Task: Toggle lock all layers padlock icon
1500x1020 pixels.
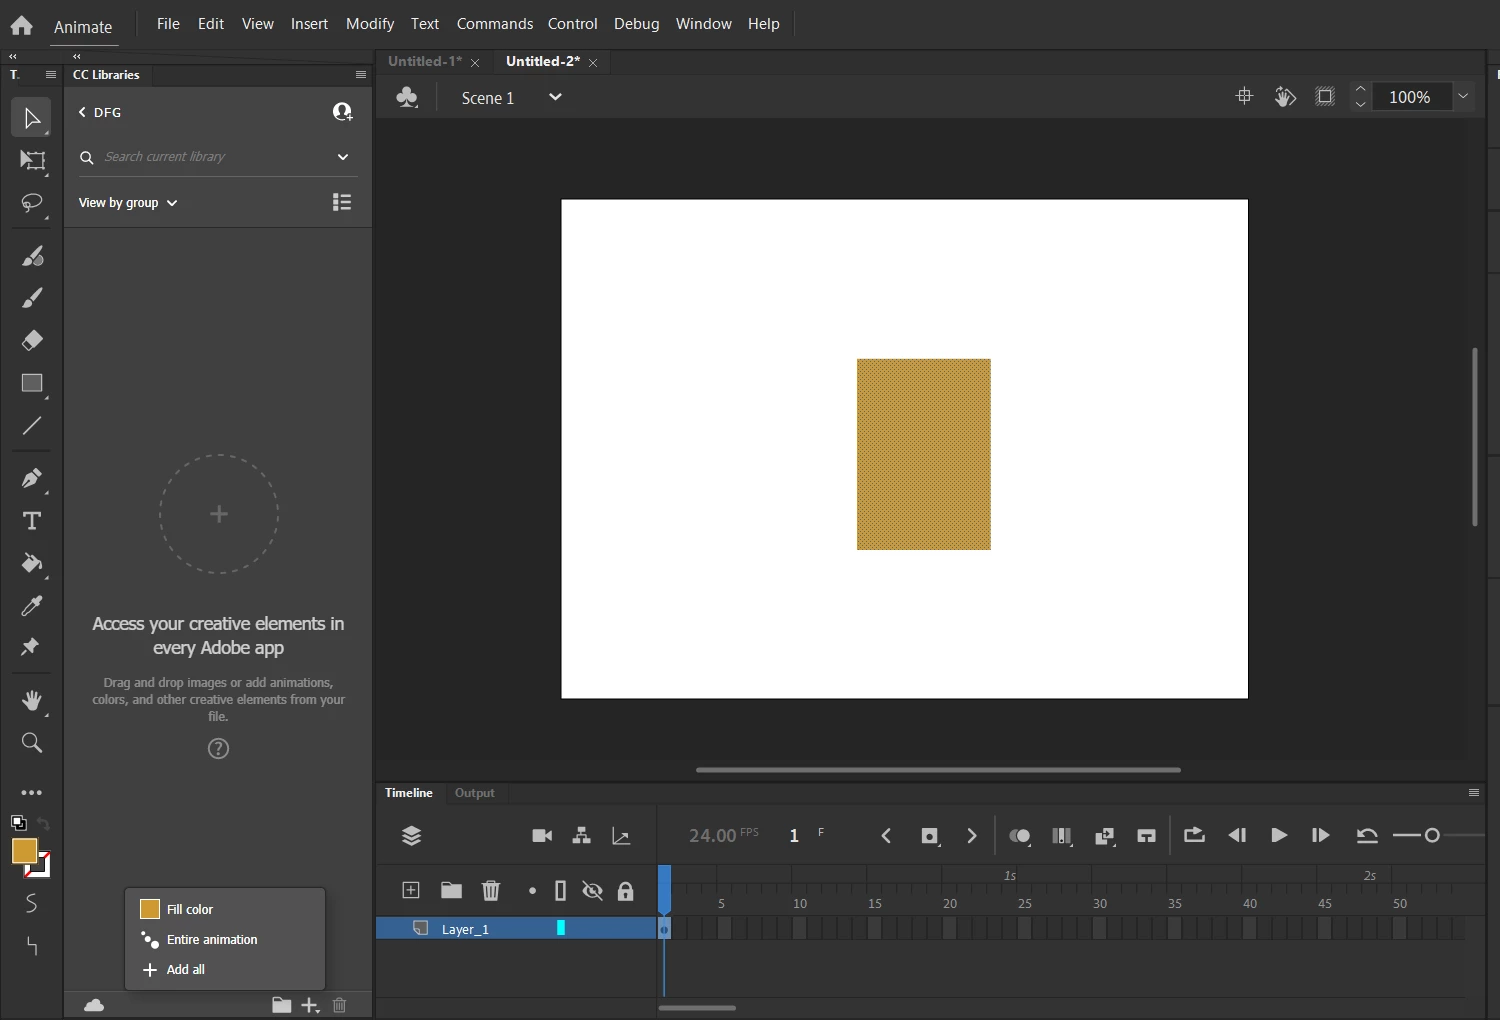Action: [x=626, y=891]
